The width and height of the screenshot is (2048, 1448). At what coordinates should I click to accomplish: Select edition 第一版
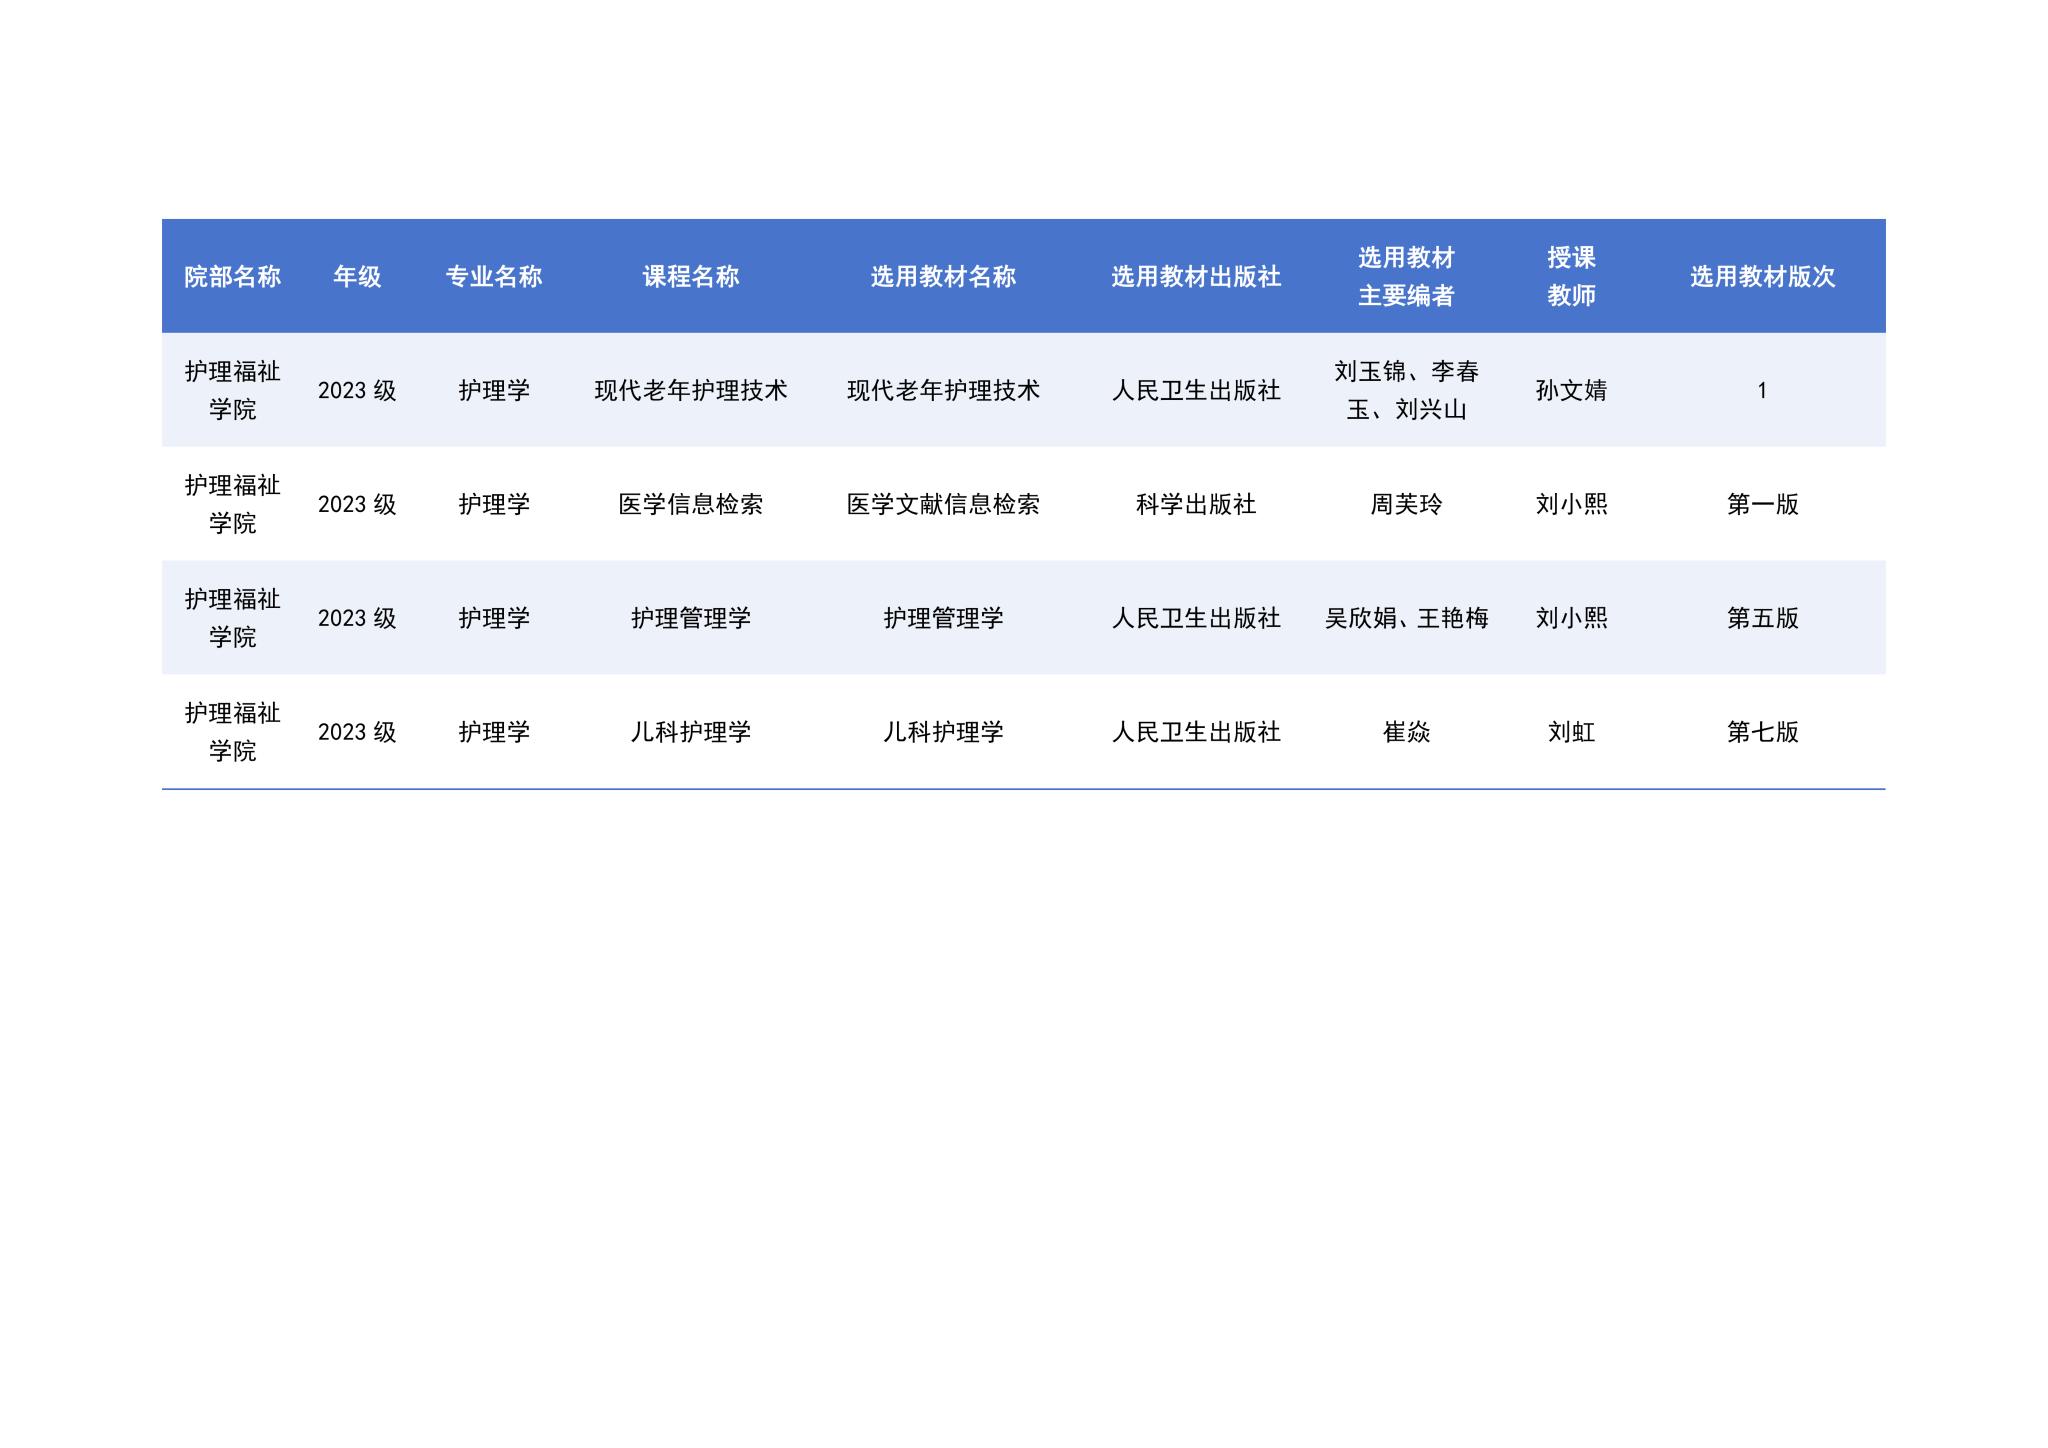click(x=1762, y=505)
